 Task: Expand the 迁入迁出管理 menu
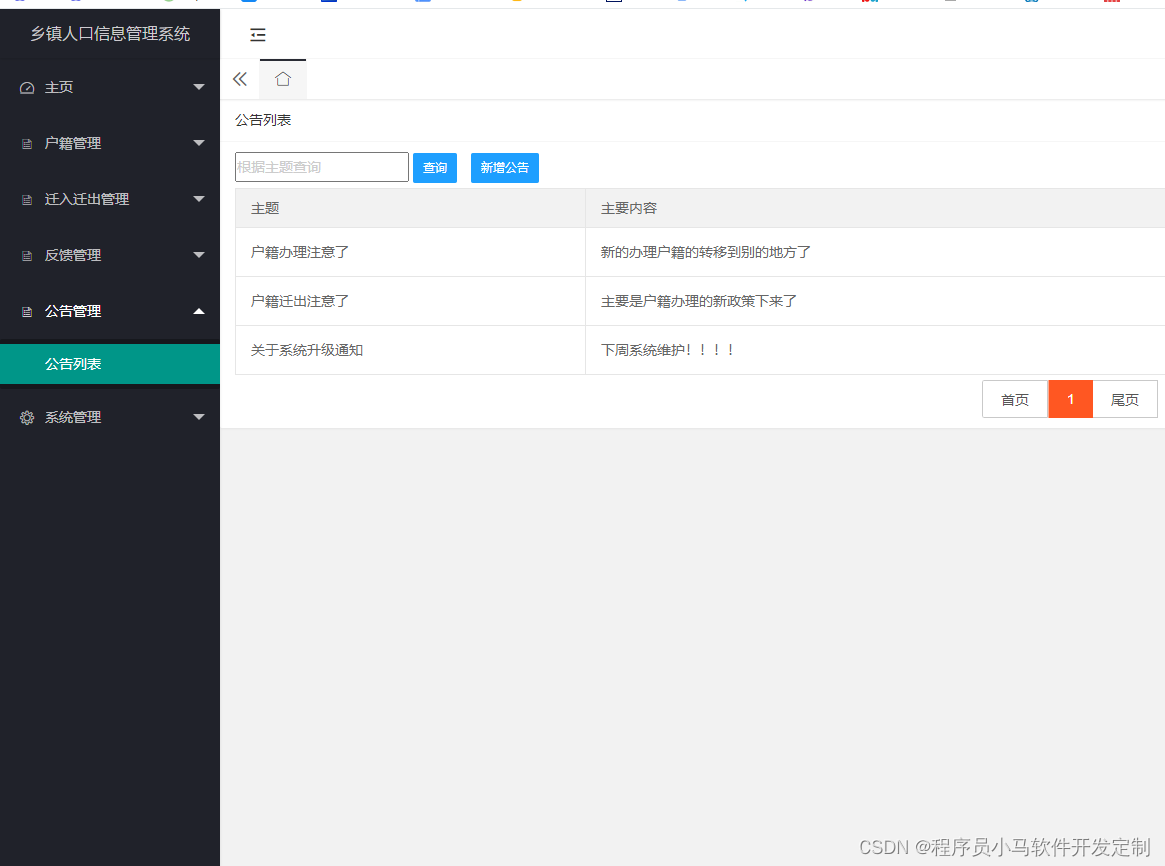[199, 199]
